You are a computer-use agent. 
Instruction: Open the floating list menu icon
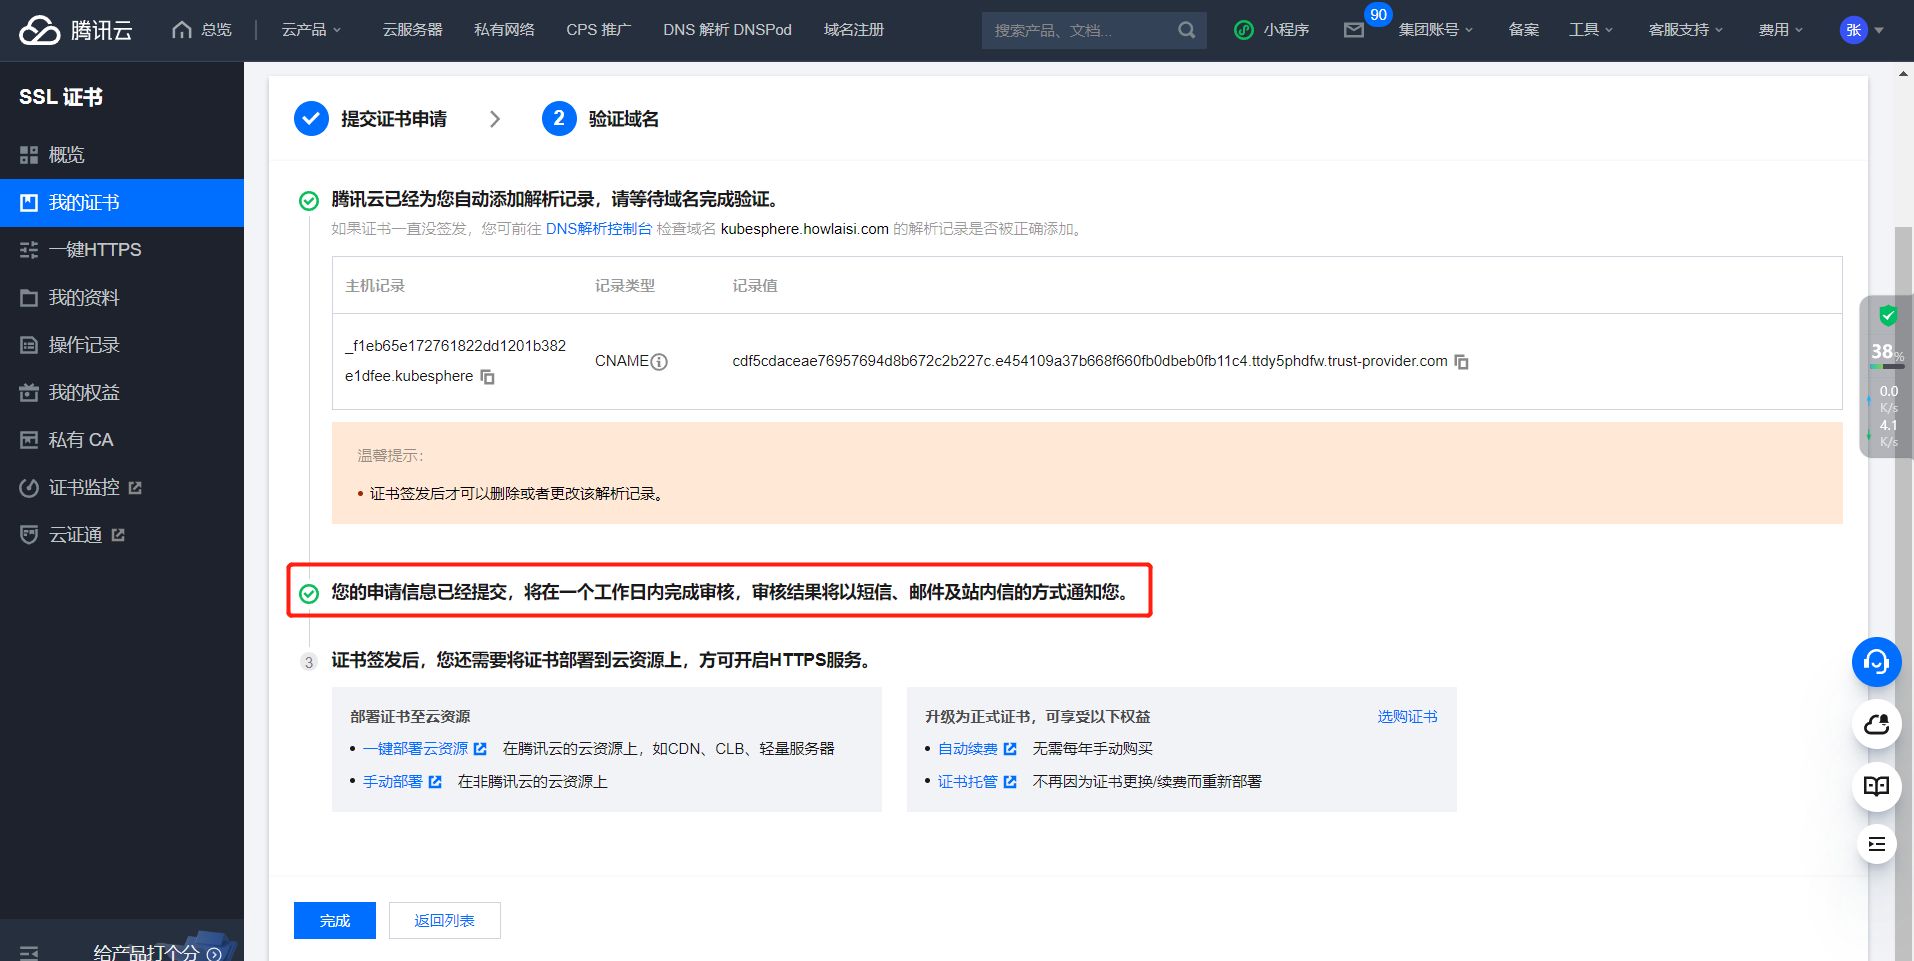pos(1876,845)
